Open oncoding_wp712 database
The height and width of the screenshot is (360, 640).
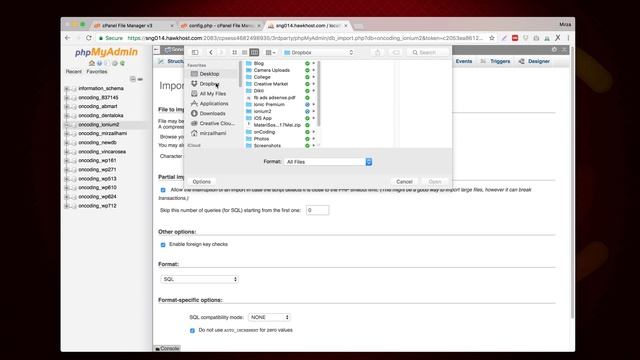pyautogui.click(x=97, y=206)
